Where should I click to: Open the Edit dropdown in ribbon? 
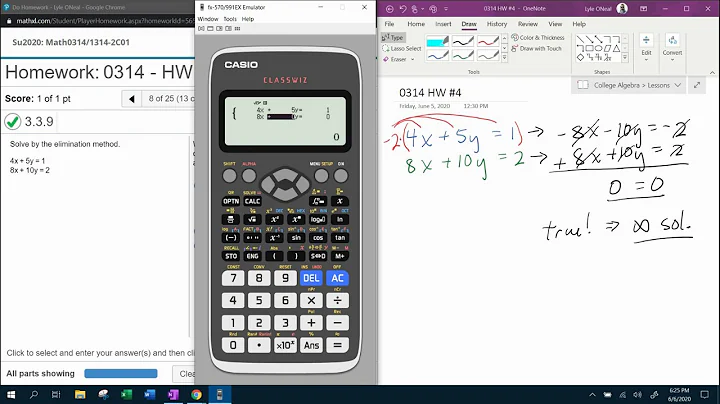coord(647,48)
